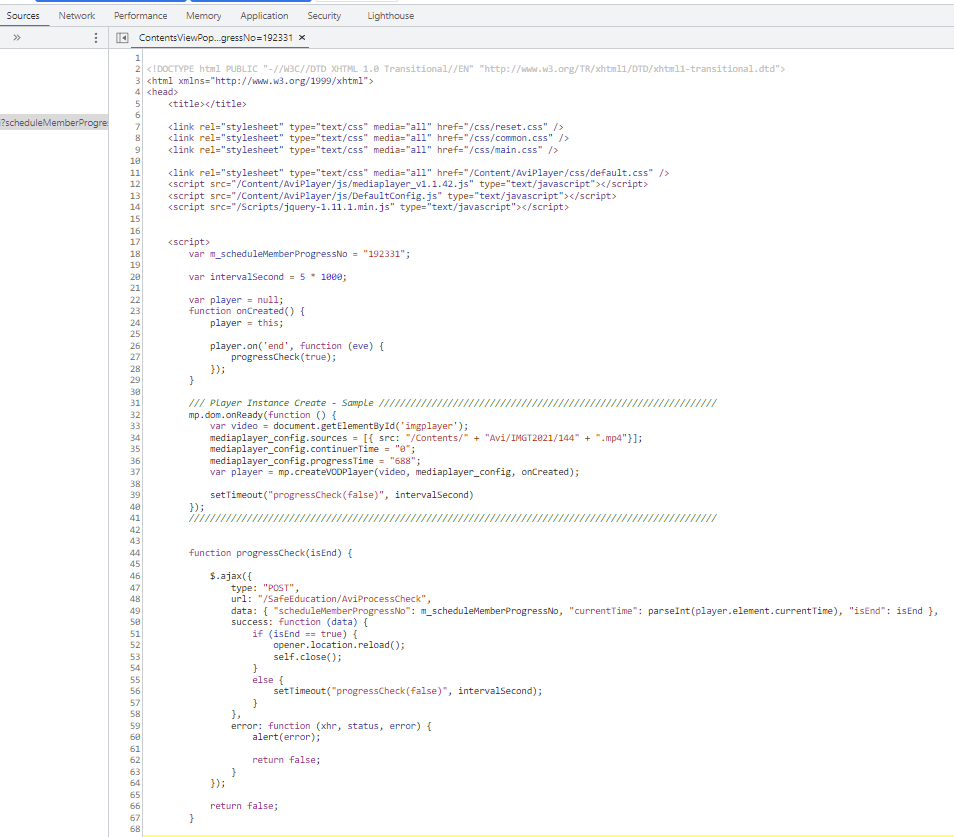The width and height of the screenshot is (954, 837).
Task: Click the jquery-1.11.1.min.js script path
Action: [315, 207]
